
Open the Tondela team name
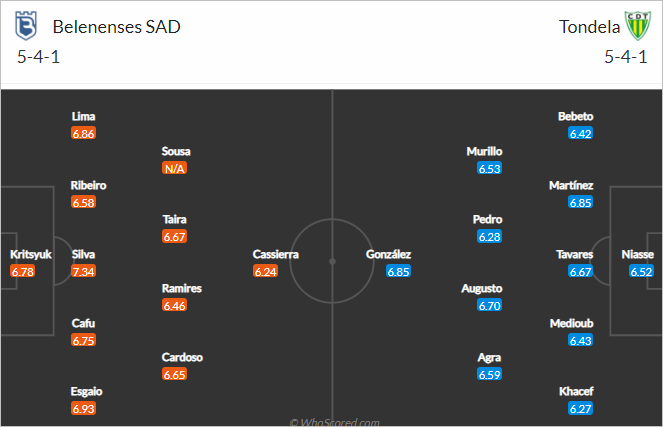point(589,27)
